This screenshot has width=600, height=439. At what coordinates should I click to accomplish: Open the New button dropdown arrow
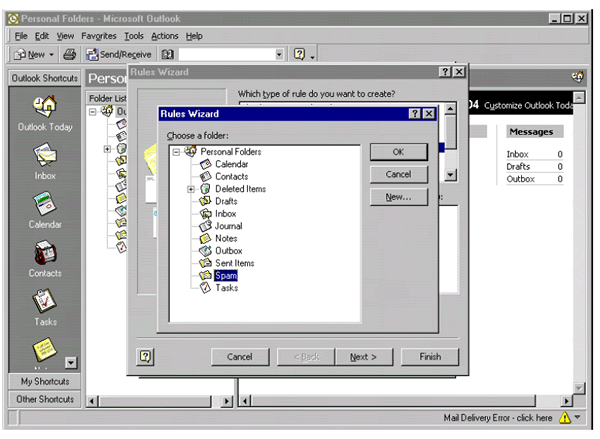pos(51,55)
